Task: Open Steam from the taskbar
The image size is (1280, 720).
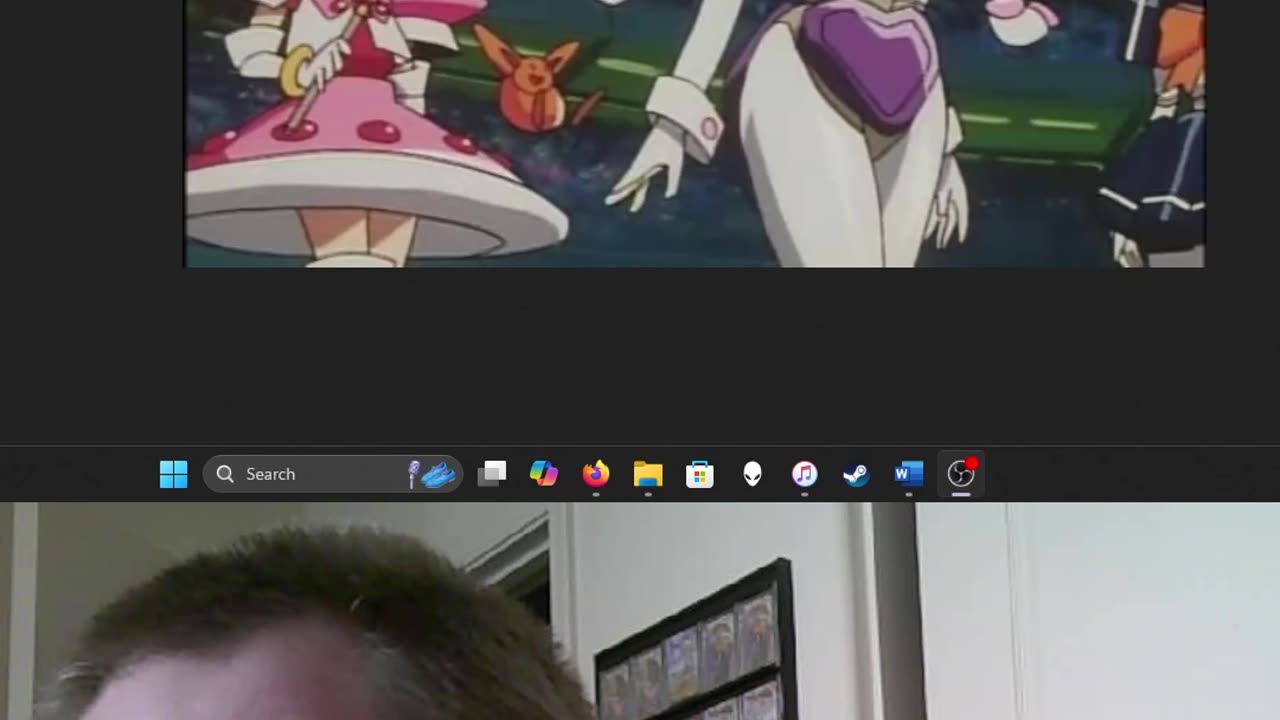Action: (856, 474)
